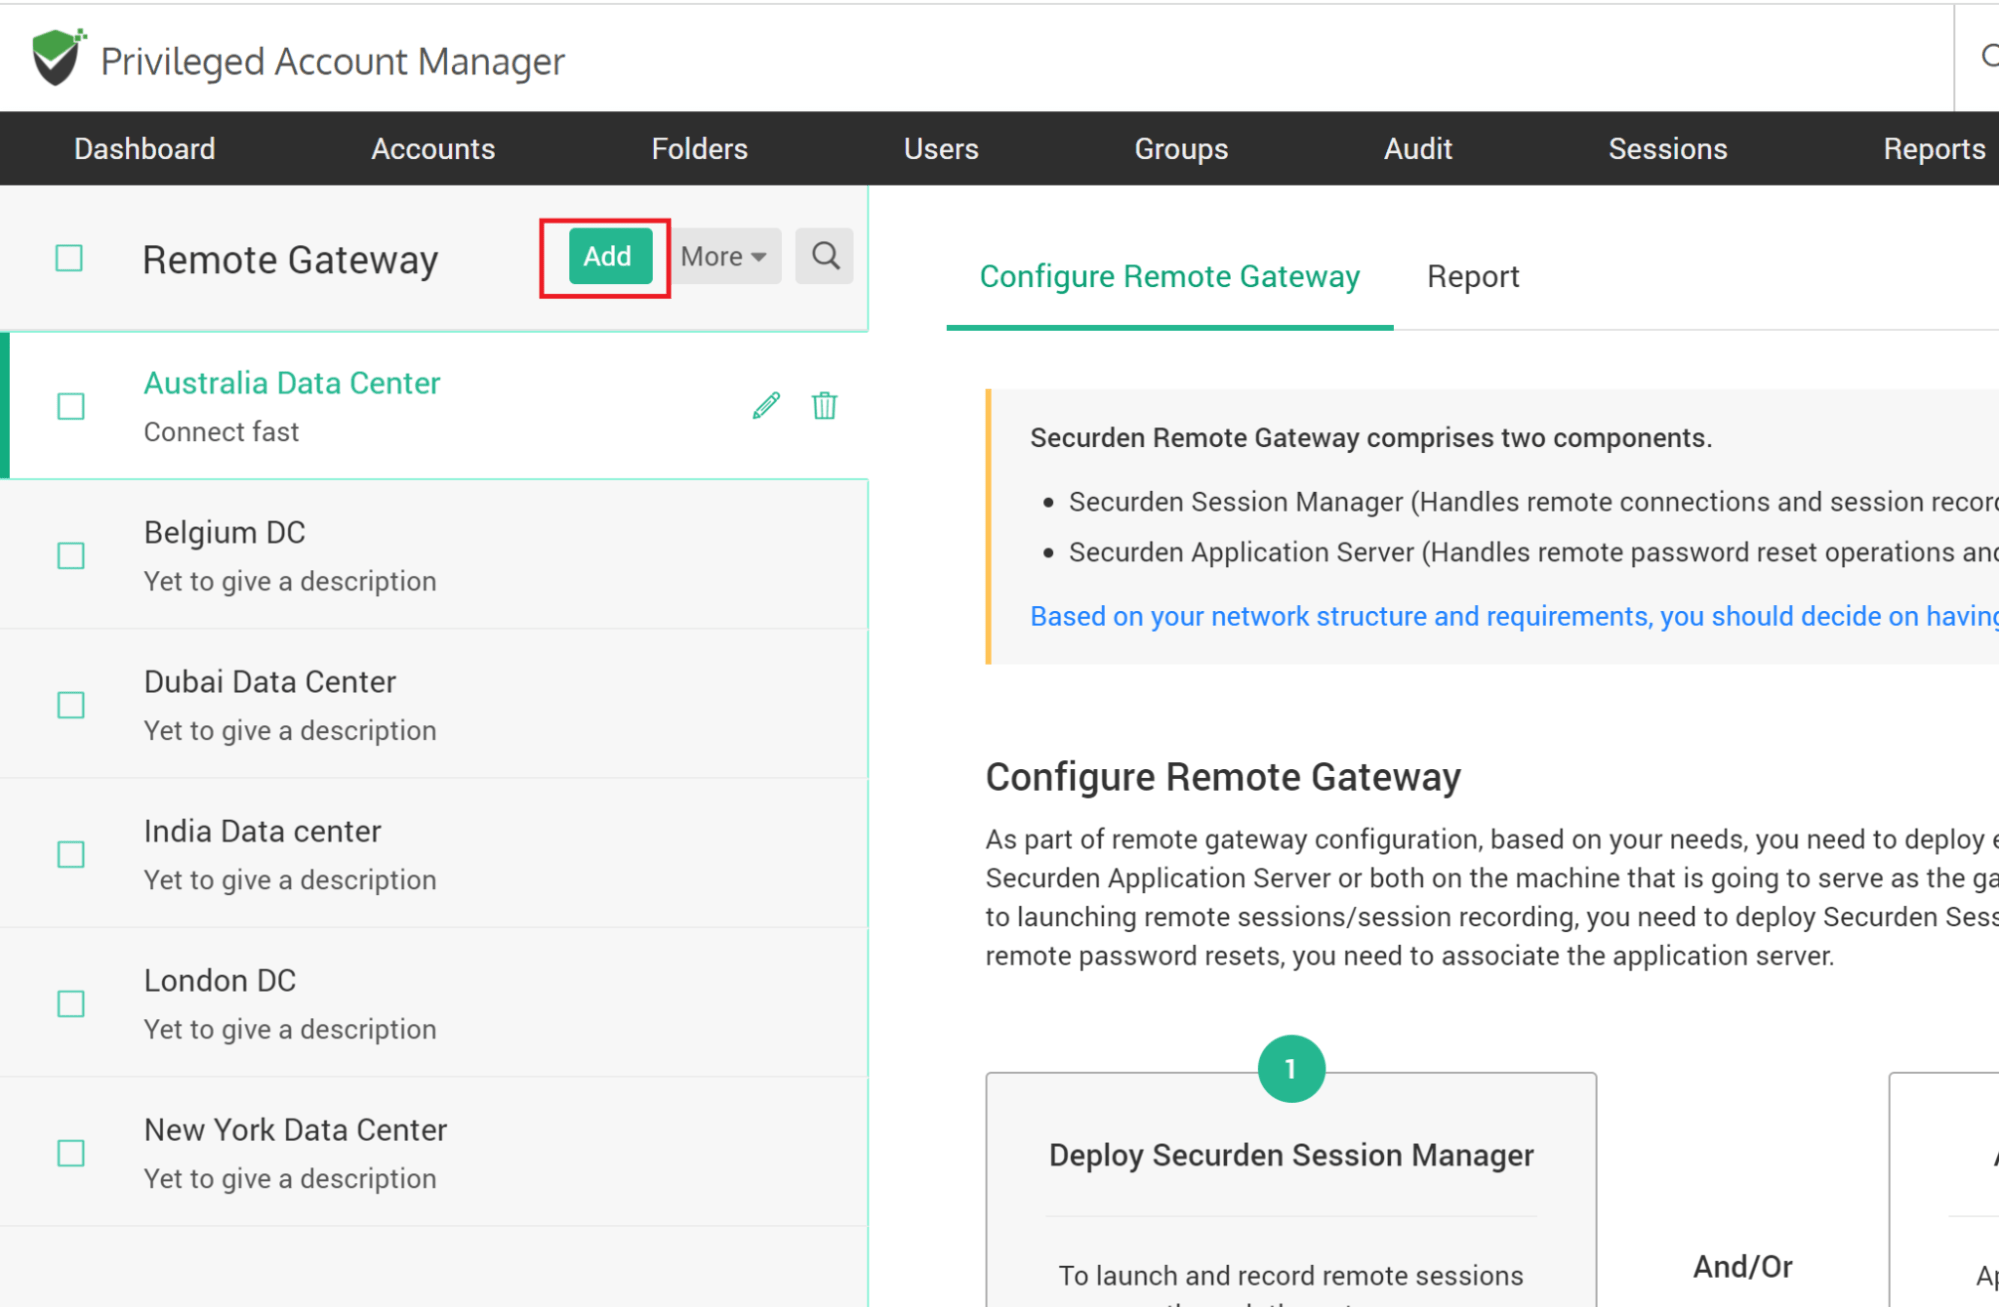Go to the Sessions menu
Viewport: 1999px width, 1307px height.
pyautogui.click(x=1667, y=148)
